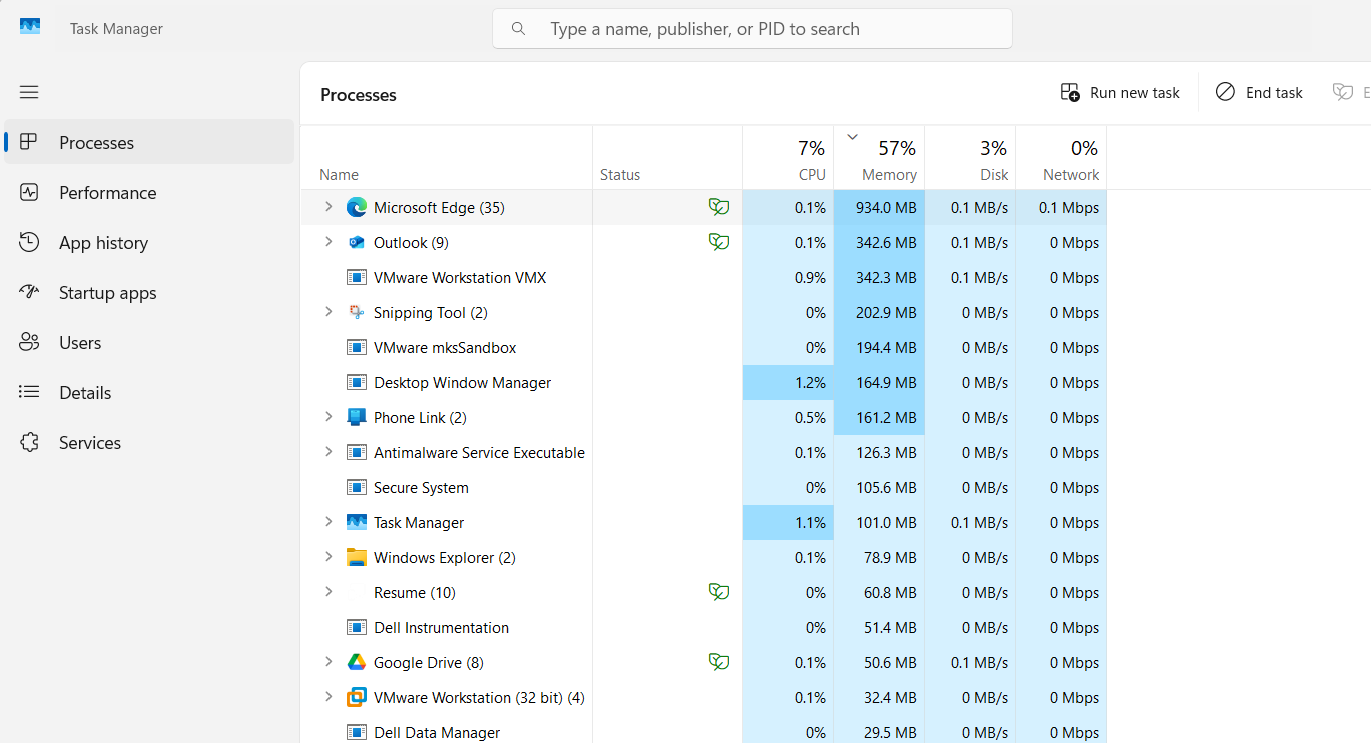Switch to the Details page
Screen dimensions: 1371x743
pyautogui.click(x=149, y=392)
